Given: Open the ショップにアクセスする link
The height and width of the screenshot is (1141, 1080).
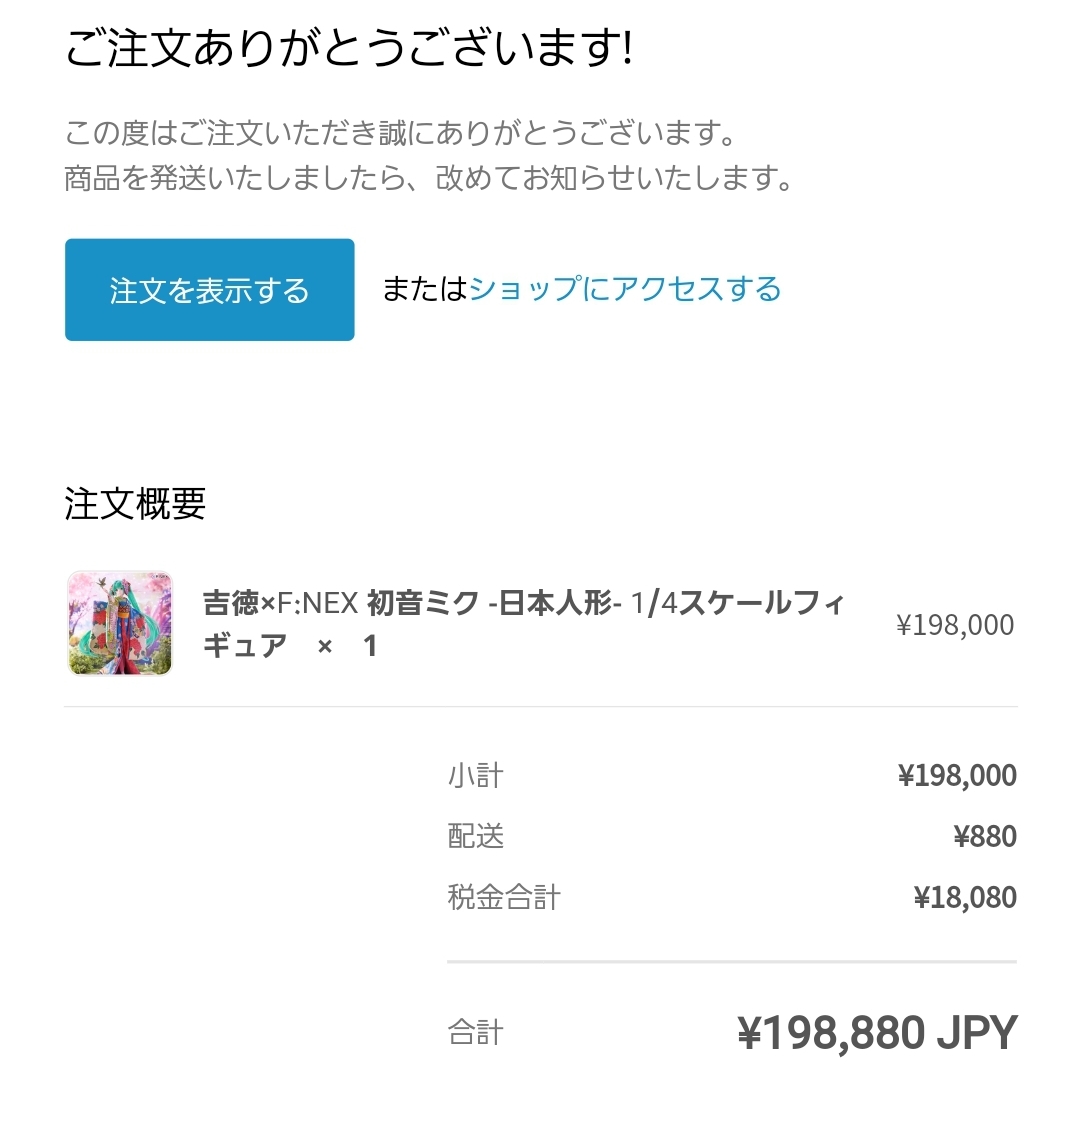Looking at the screenshot, I should click(x=625, y=289).
